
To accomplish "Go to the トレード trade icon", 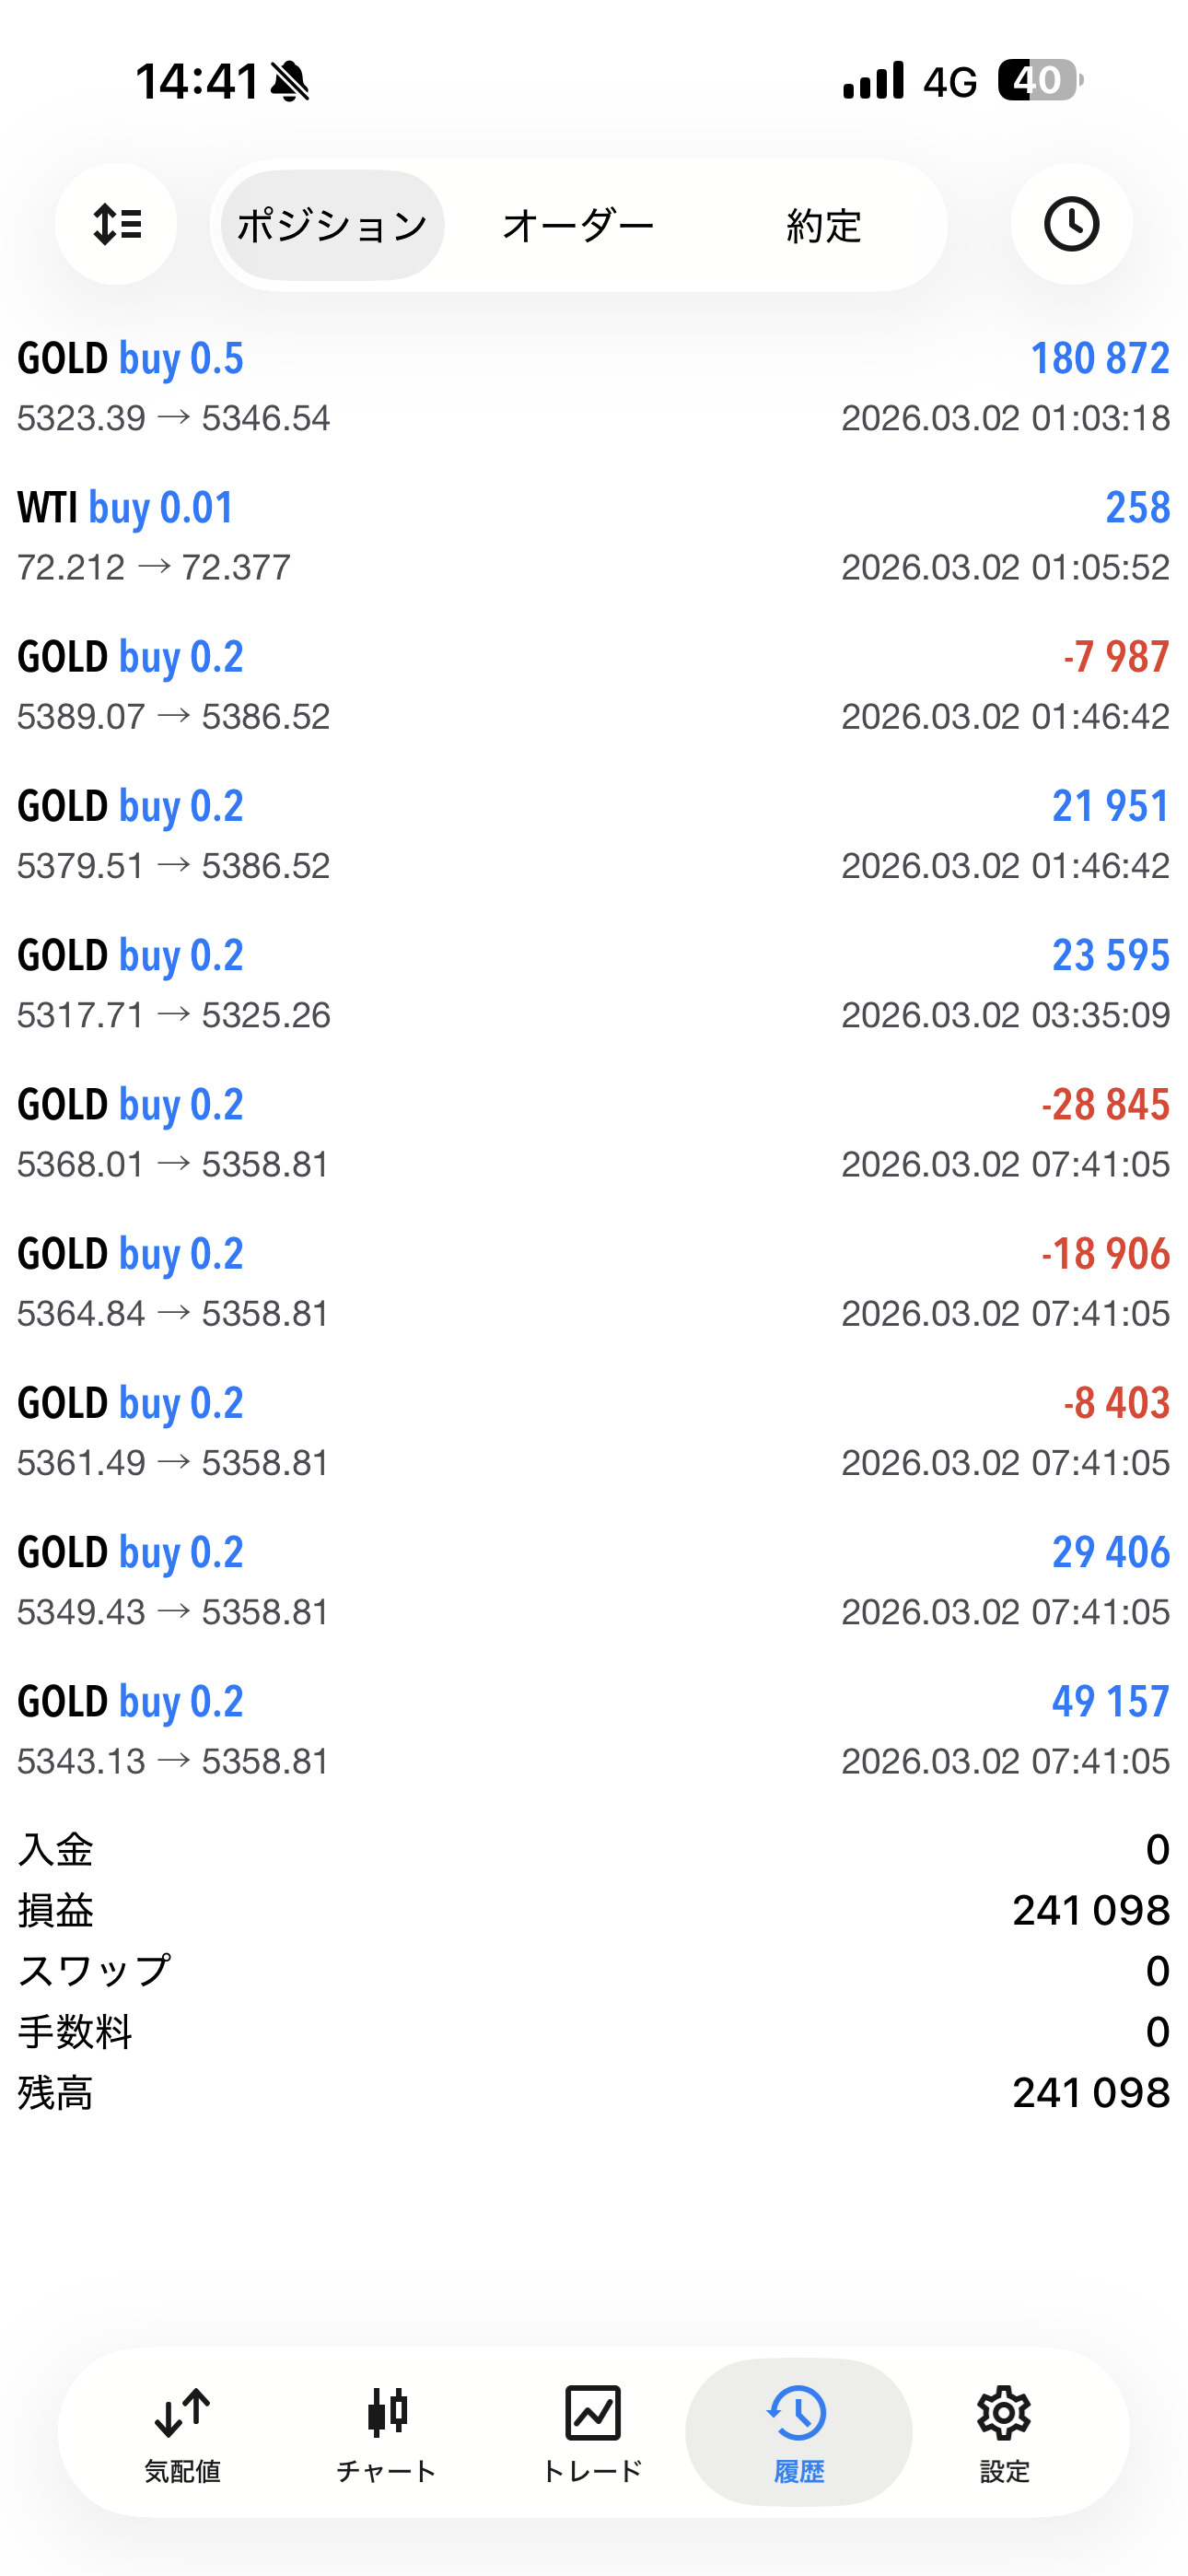I will (592, 2432).
